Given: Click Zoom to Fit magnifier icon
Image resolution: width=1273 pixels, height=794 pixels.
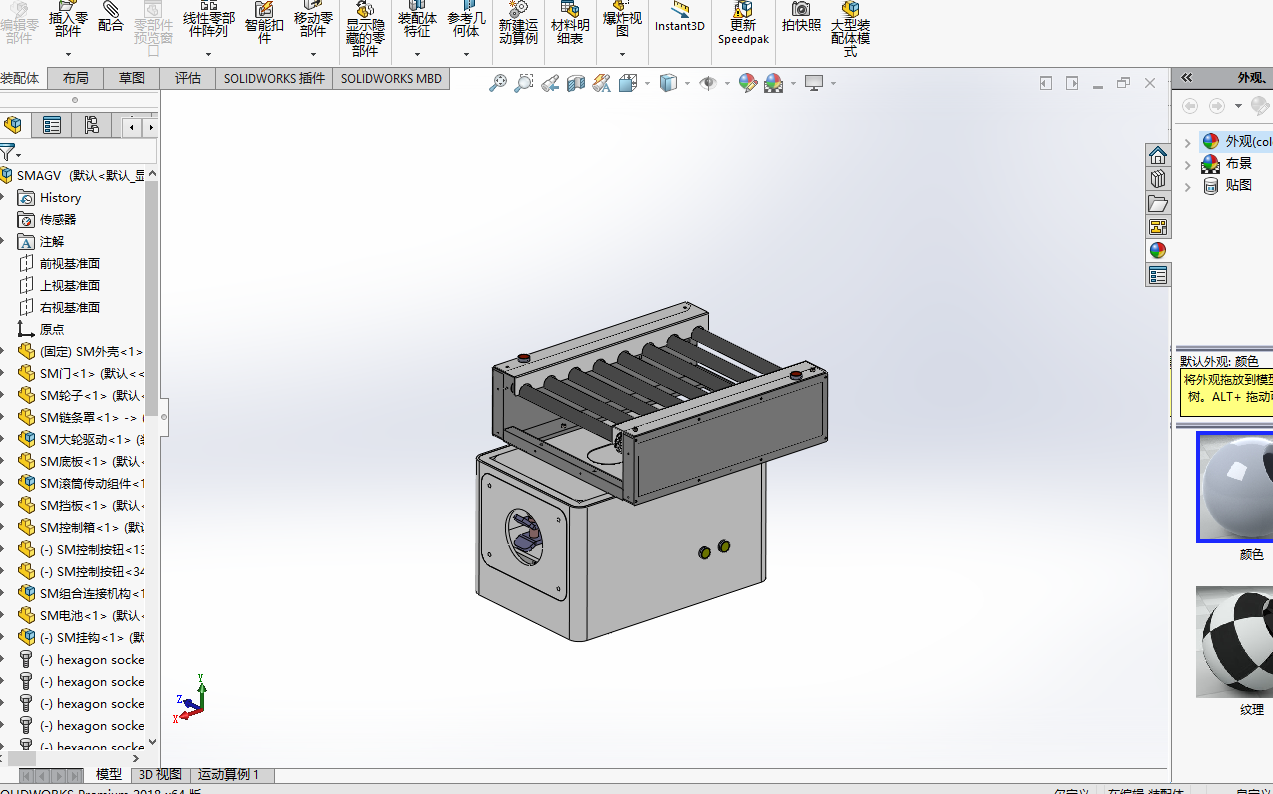Looking at the screenshot, I should pos(497,84).
